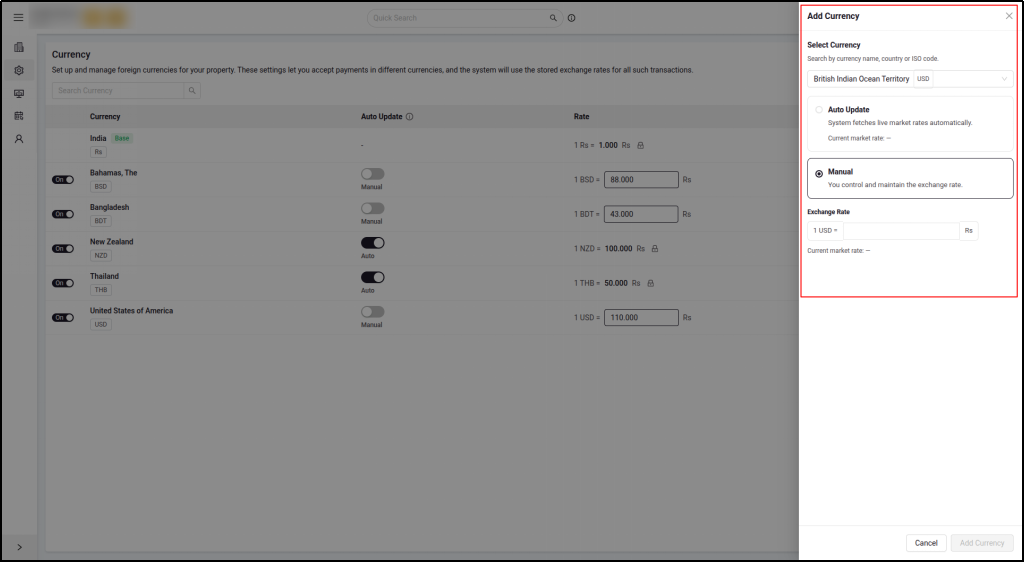The image size is (1024, 562).
Task: Click lock icon on Thailand rate
Action: click(650, 283)
